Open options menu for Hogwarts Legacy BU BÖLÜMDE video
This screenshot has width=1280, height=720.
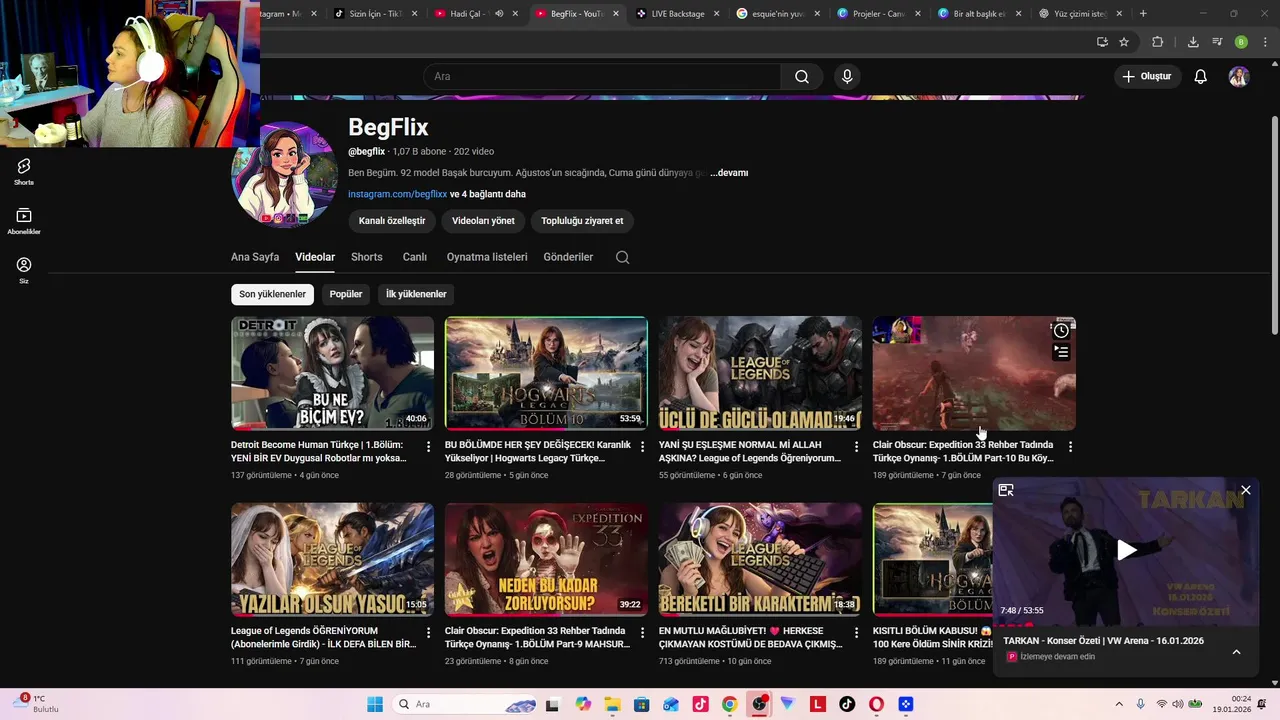(x=642, y=447)
